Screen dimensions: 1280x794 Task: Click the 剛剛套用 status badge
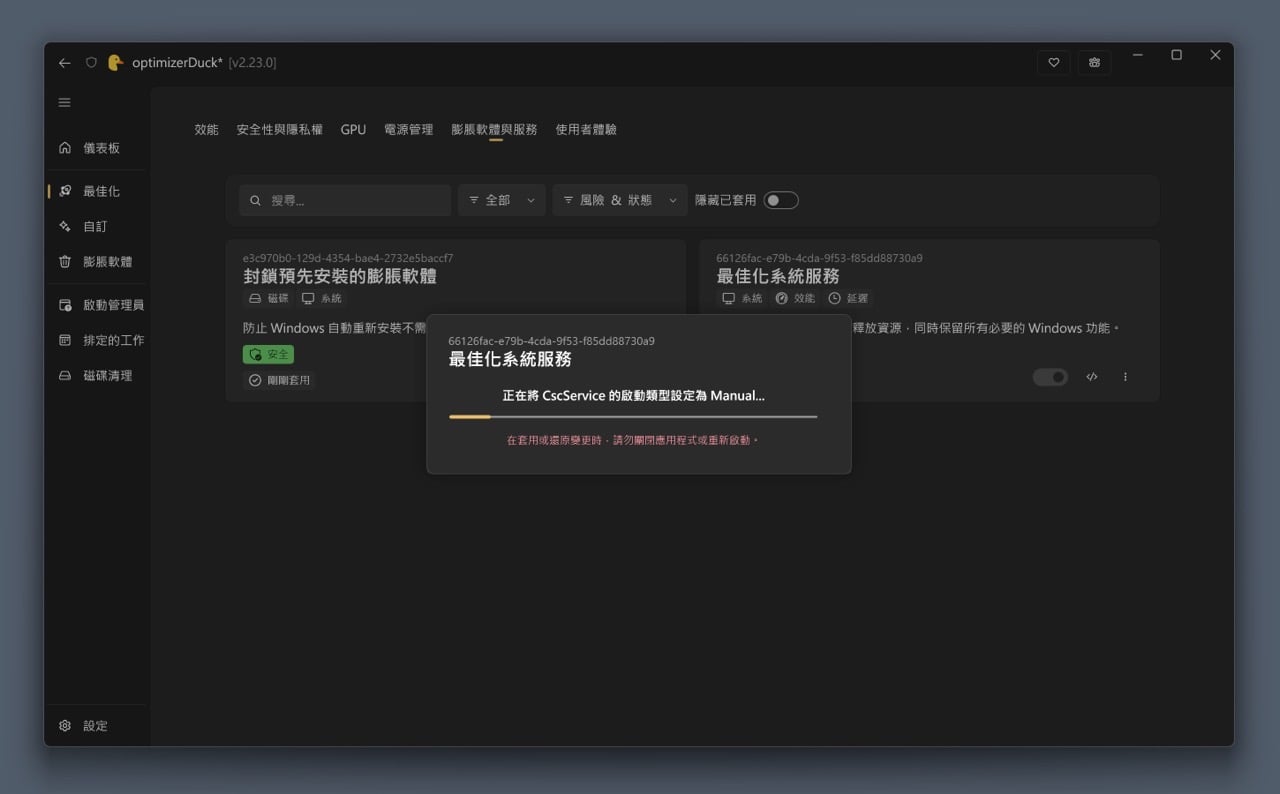(279, 380)
